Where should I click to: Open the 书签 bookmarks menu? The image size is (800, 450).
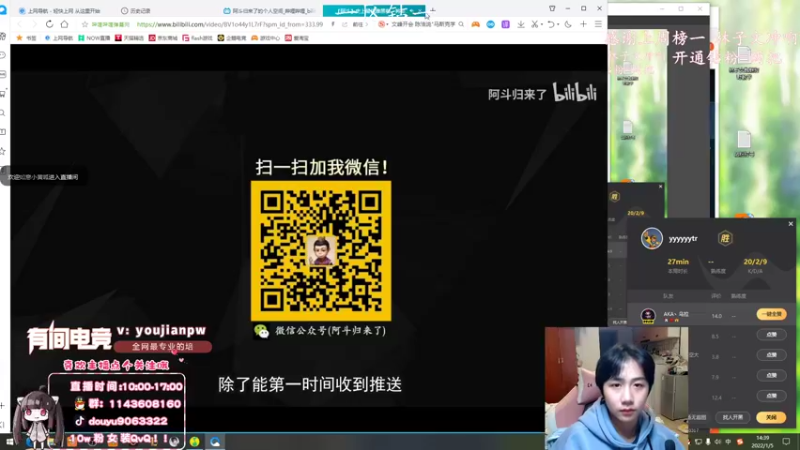pyautogui.click(x=27, y=38)
